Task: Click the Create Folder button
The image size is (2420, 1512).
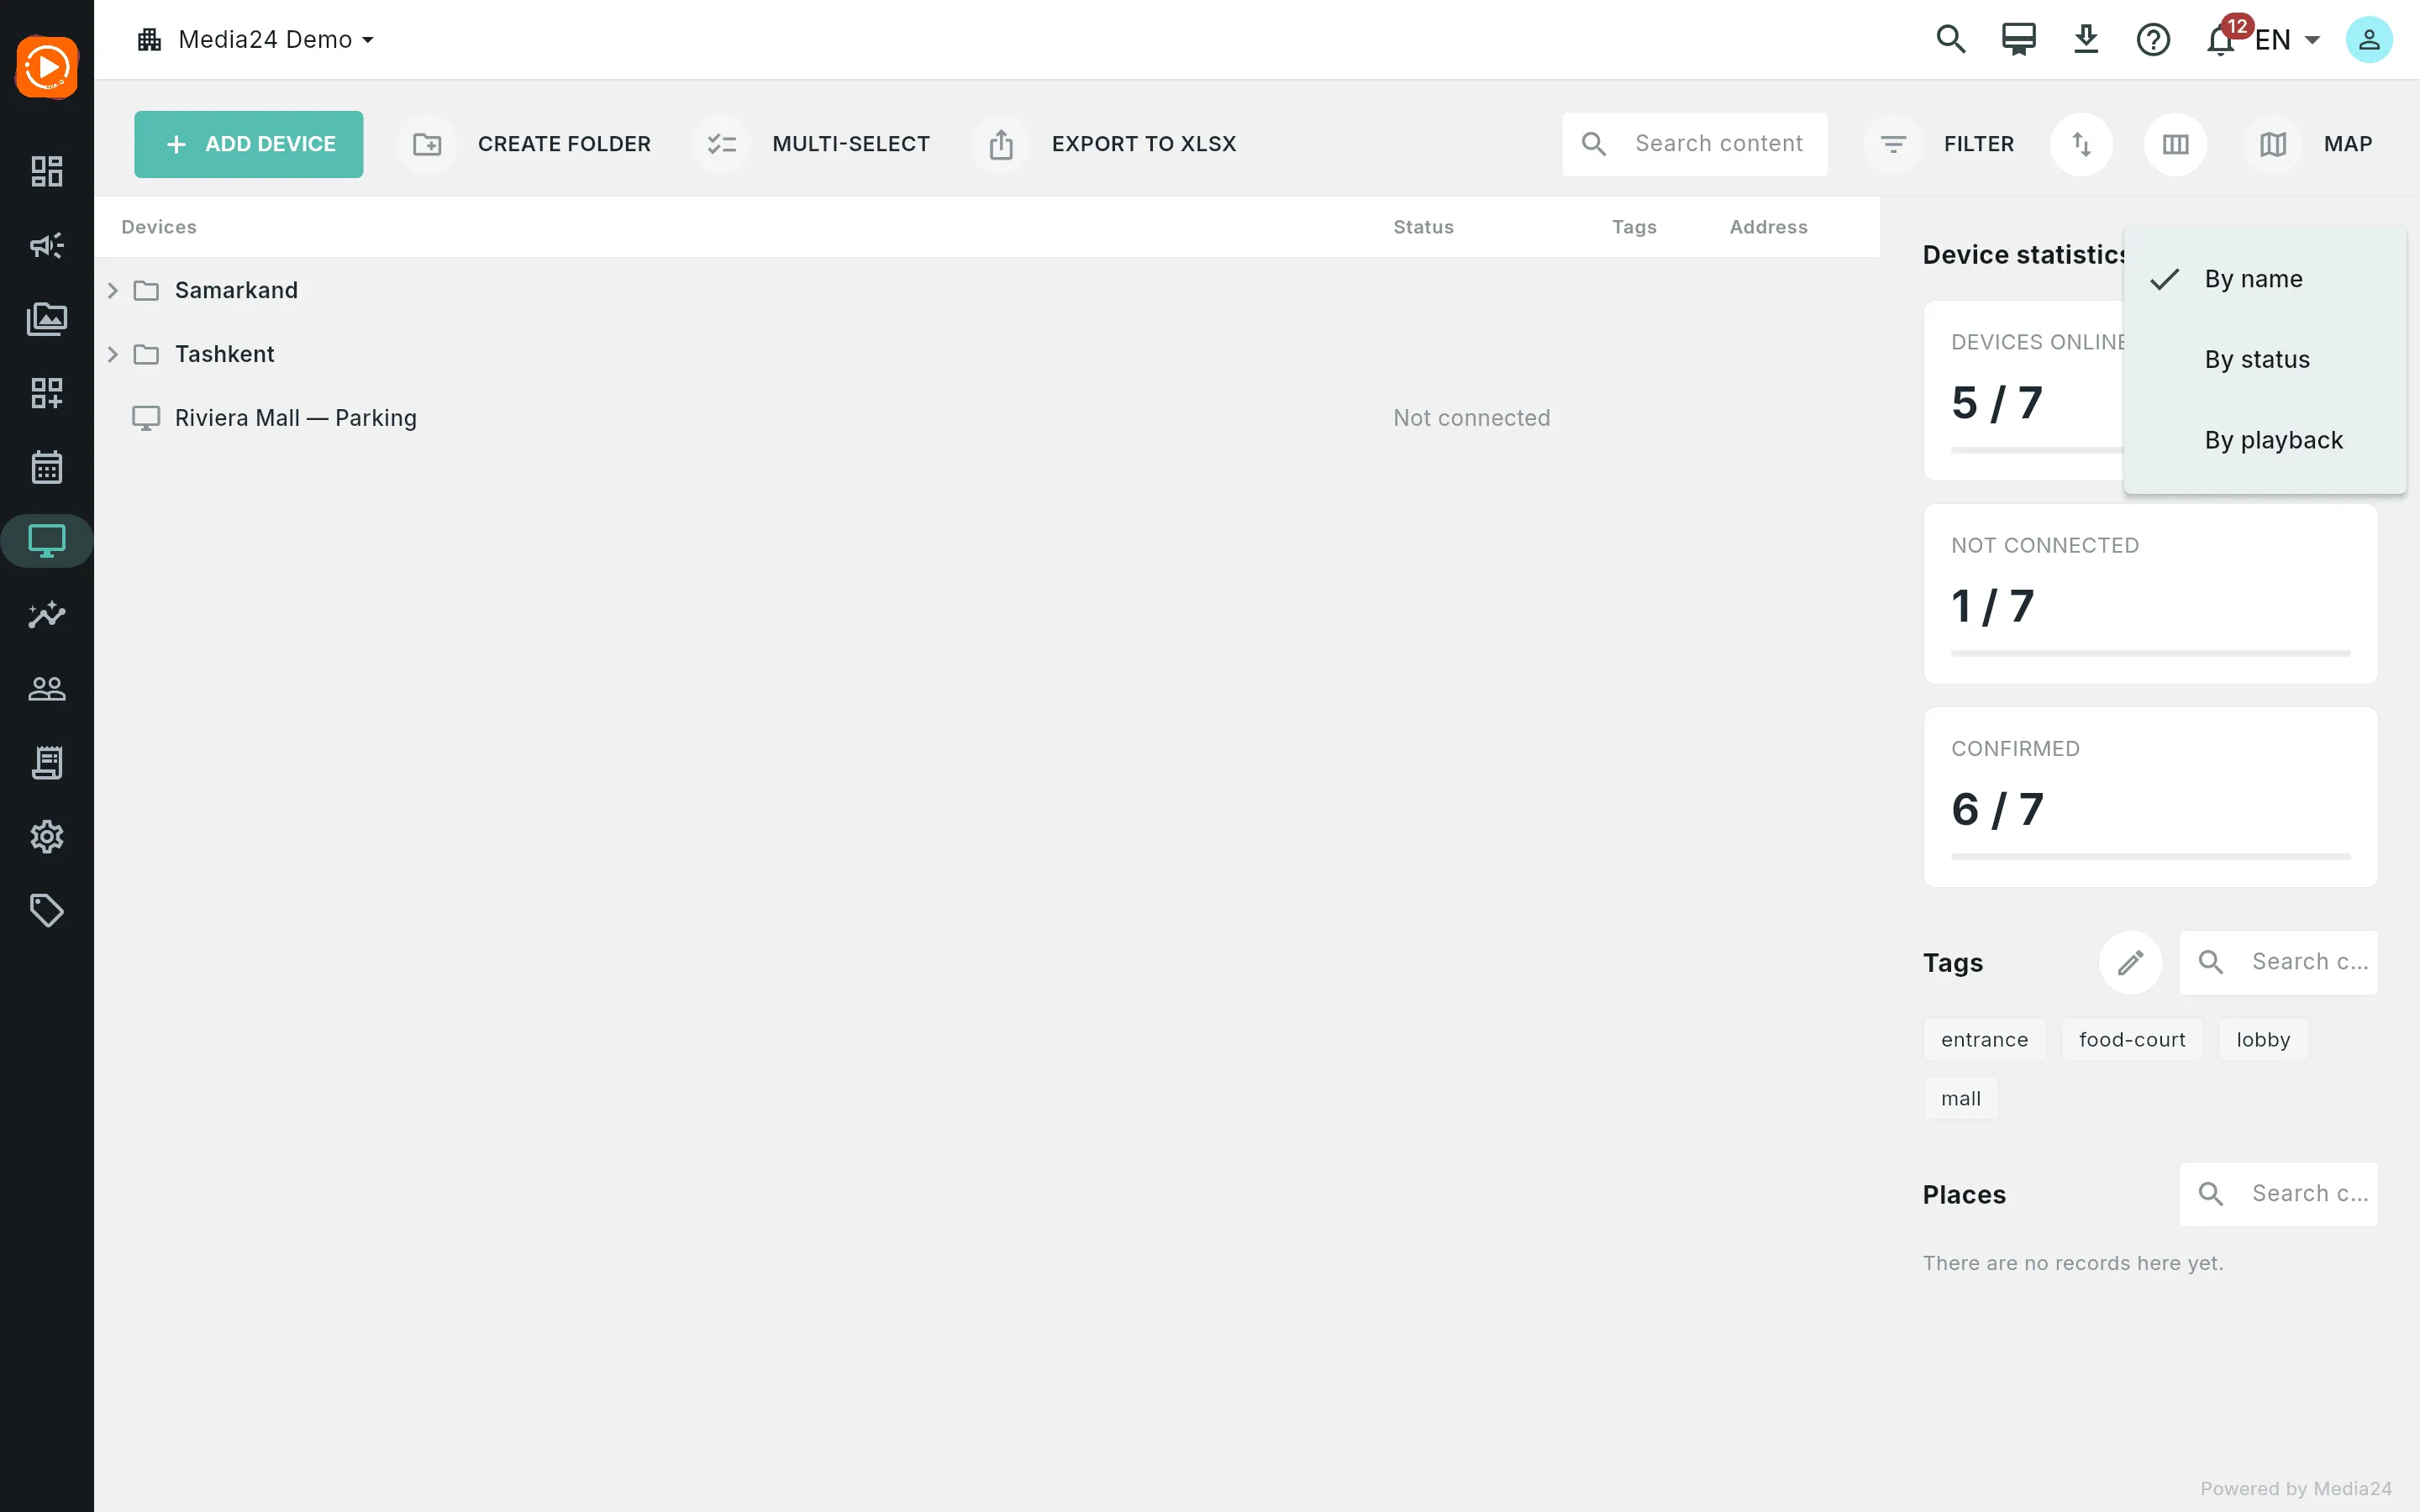Action: click(525, 144)
